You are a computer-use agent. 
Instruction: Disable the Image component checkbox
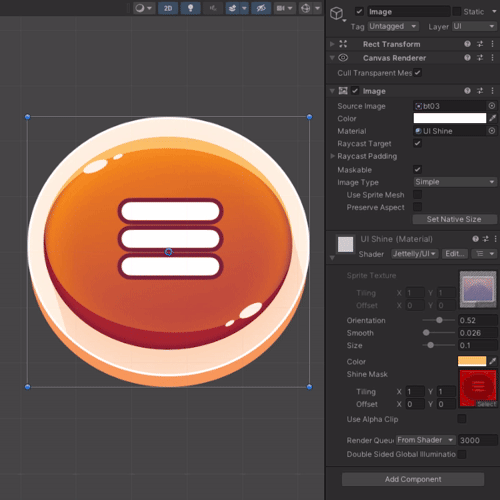click(x=355, y=91)
